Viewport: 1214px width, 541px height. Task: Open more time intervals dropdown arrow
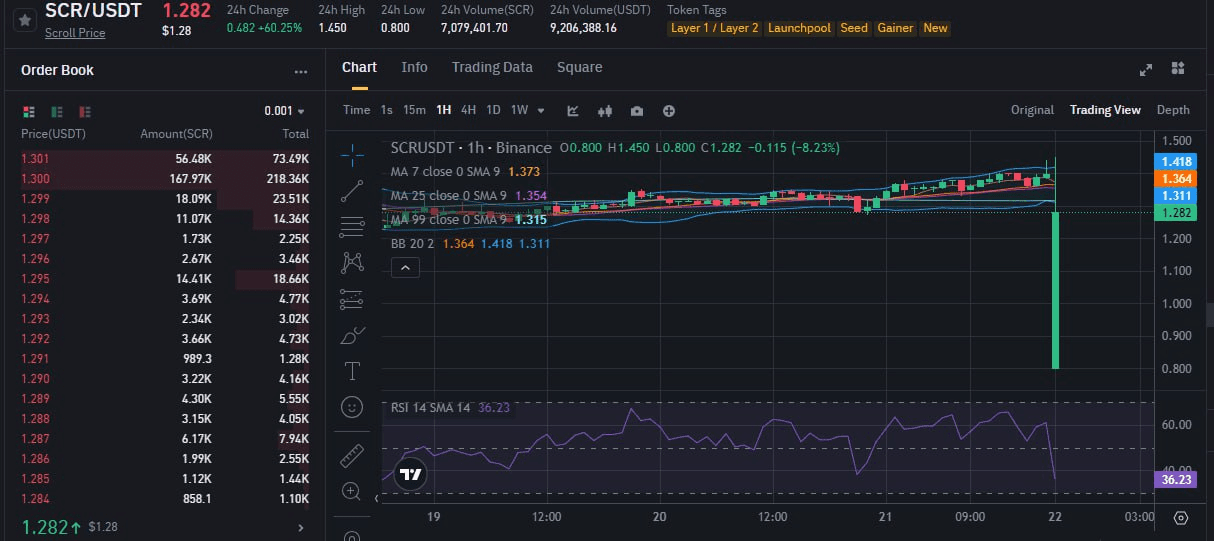click(541, 111)
